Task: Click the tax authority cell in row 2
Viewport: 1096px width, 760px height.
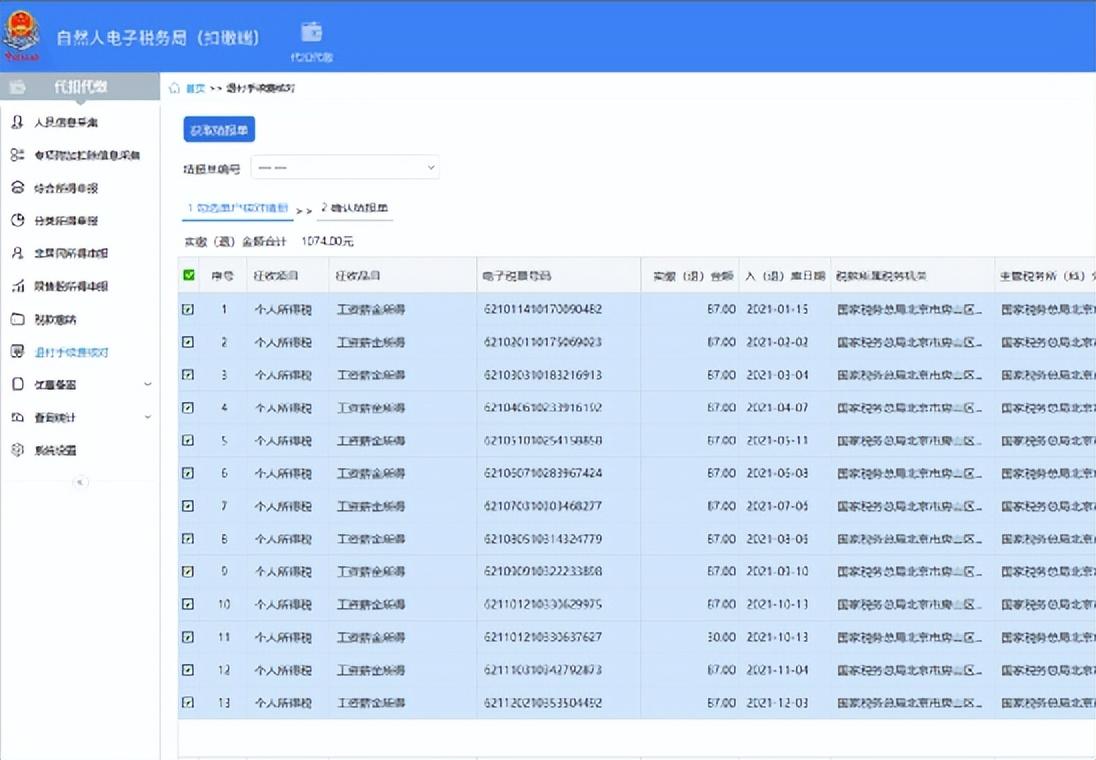Action: pyautogui.click(x=909, y=342)
